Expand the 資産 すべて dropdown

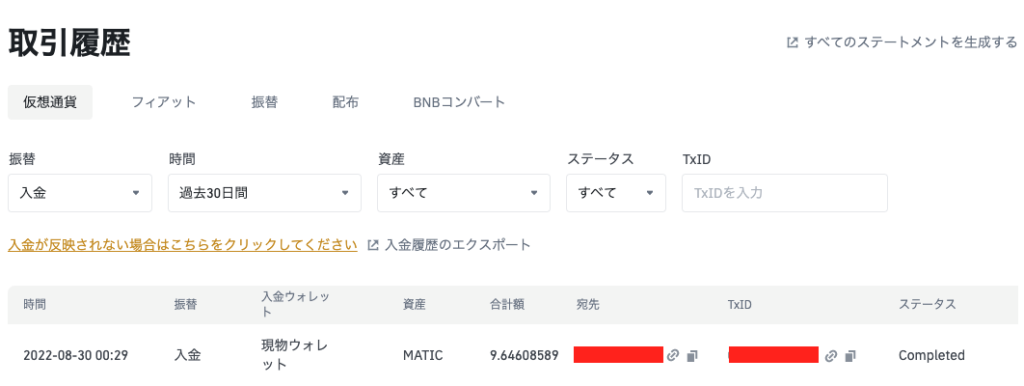pos(464,193)
